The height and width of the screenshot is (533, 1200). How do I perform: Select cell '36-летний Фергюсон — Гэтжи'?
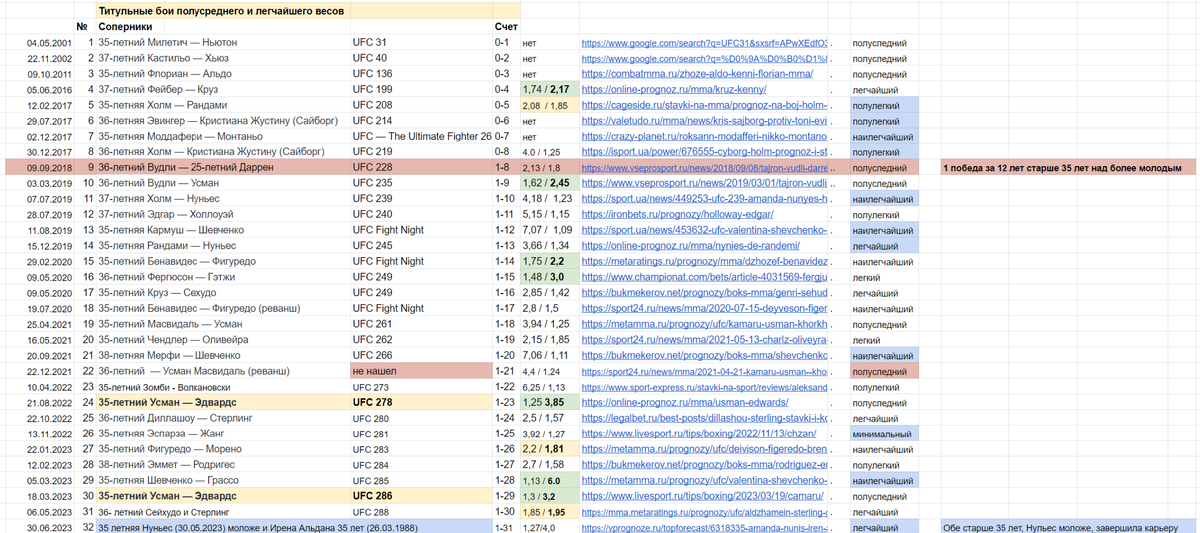point(223,276)
